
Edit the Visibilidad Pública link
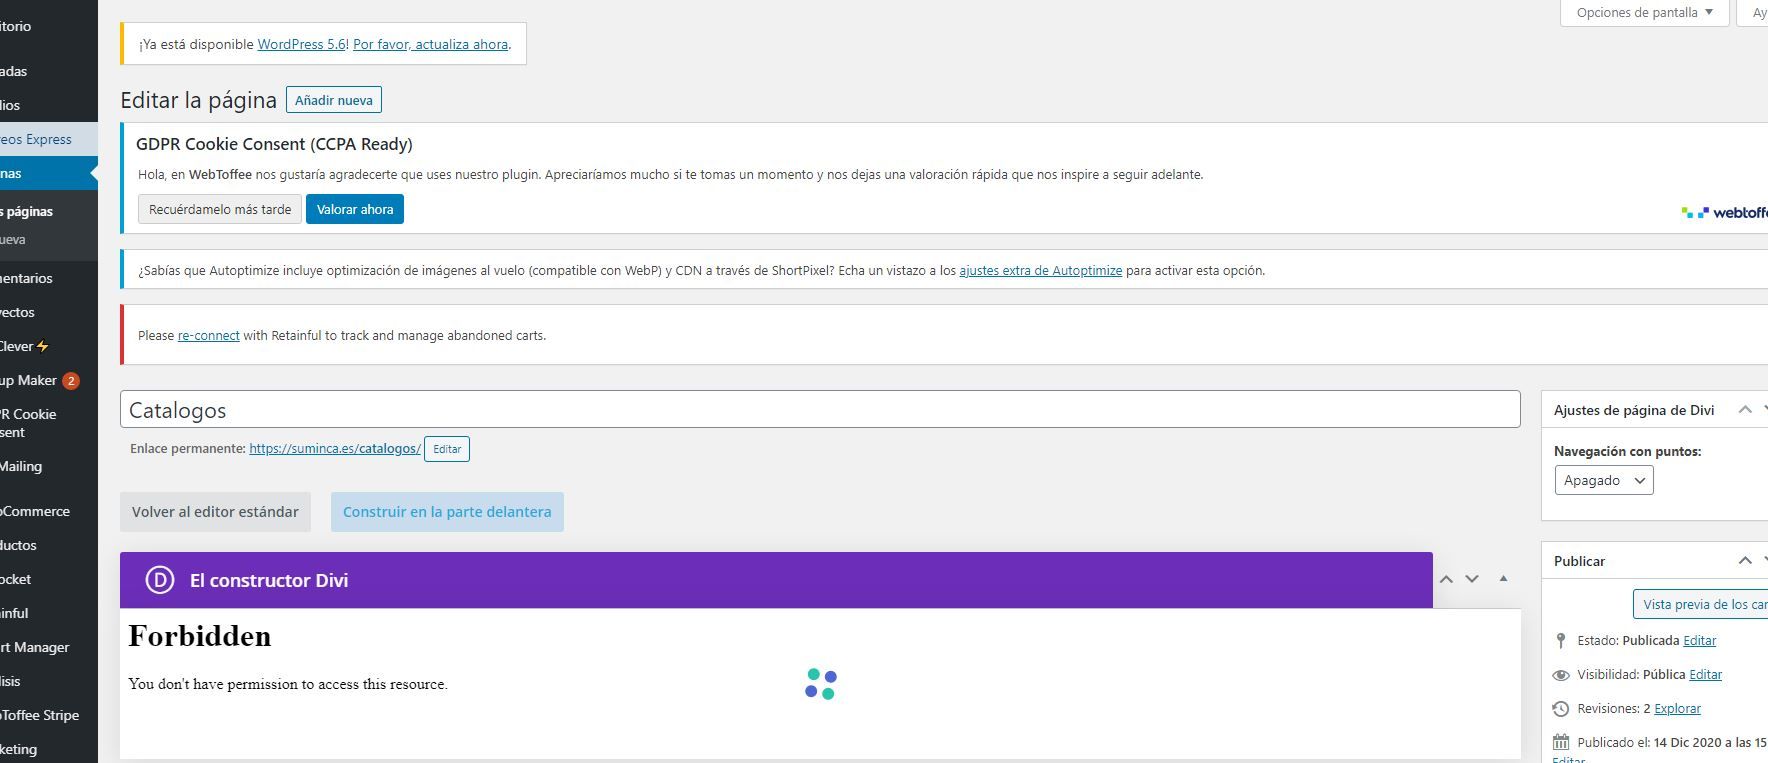[x=1705, y=674]
